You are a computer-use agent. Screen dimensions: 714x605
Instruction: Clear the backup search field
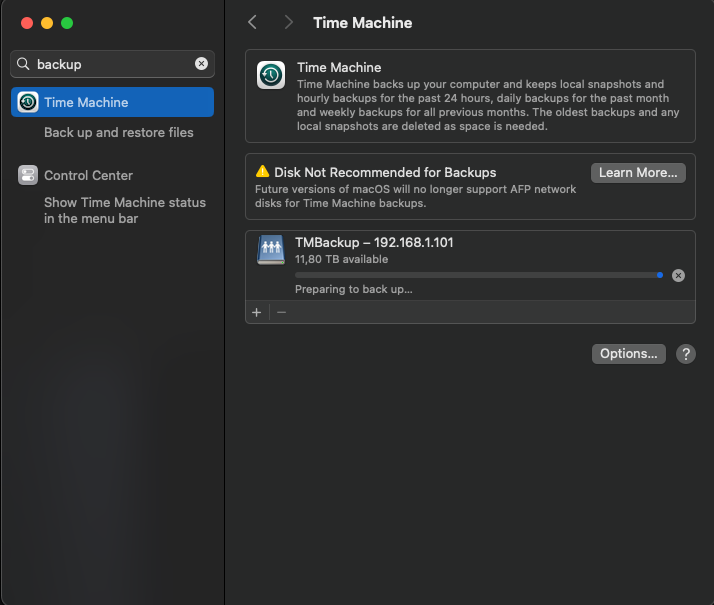tap(201, 64)
